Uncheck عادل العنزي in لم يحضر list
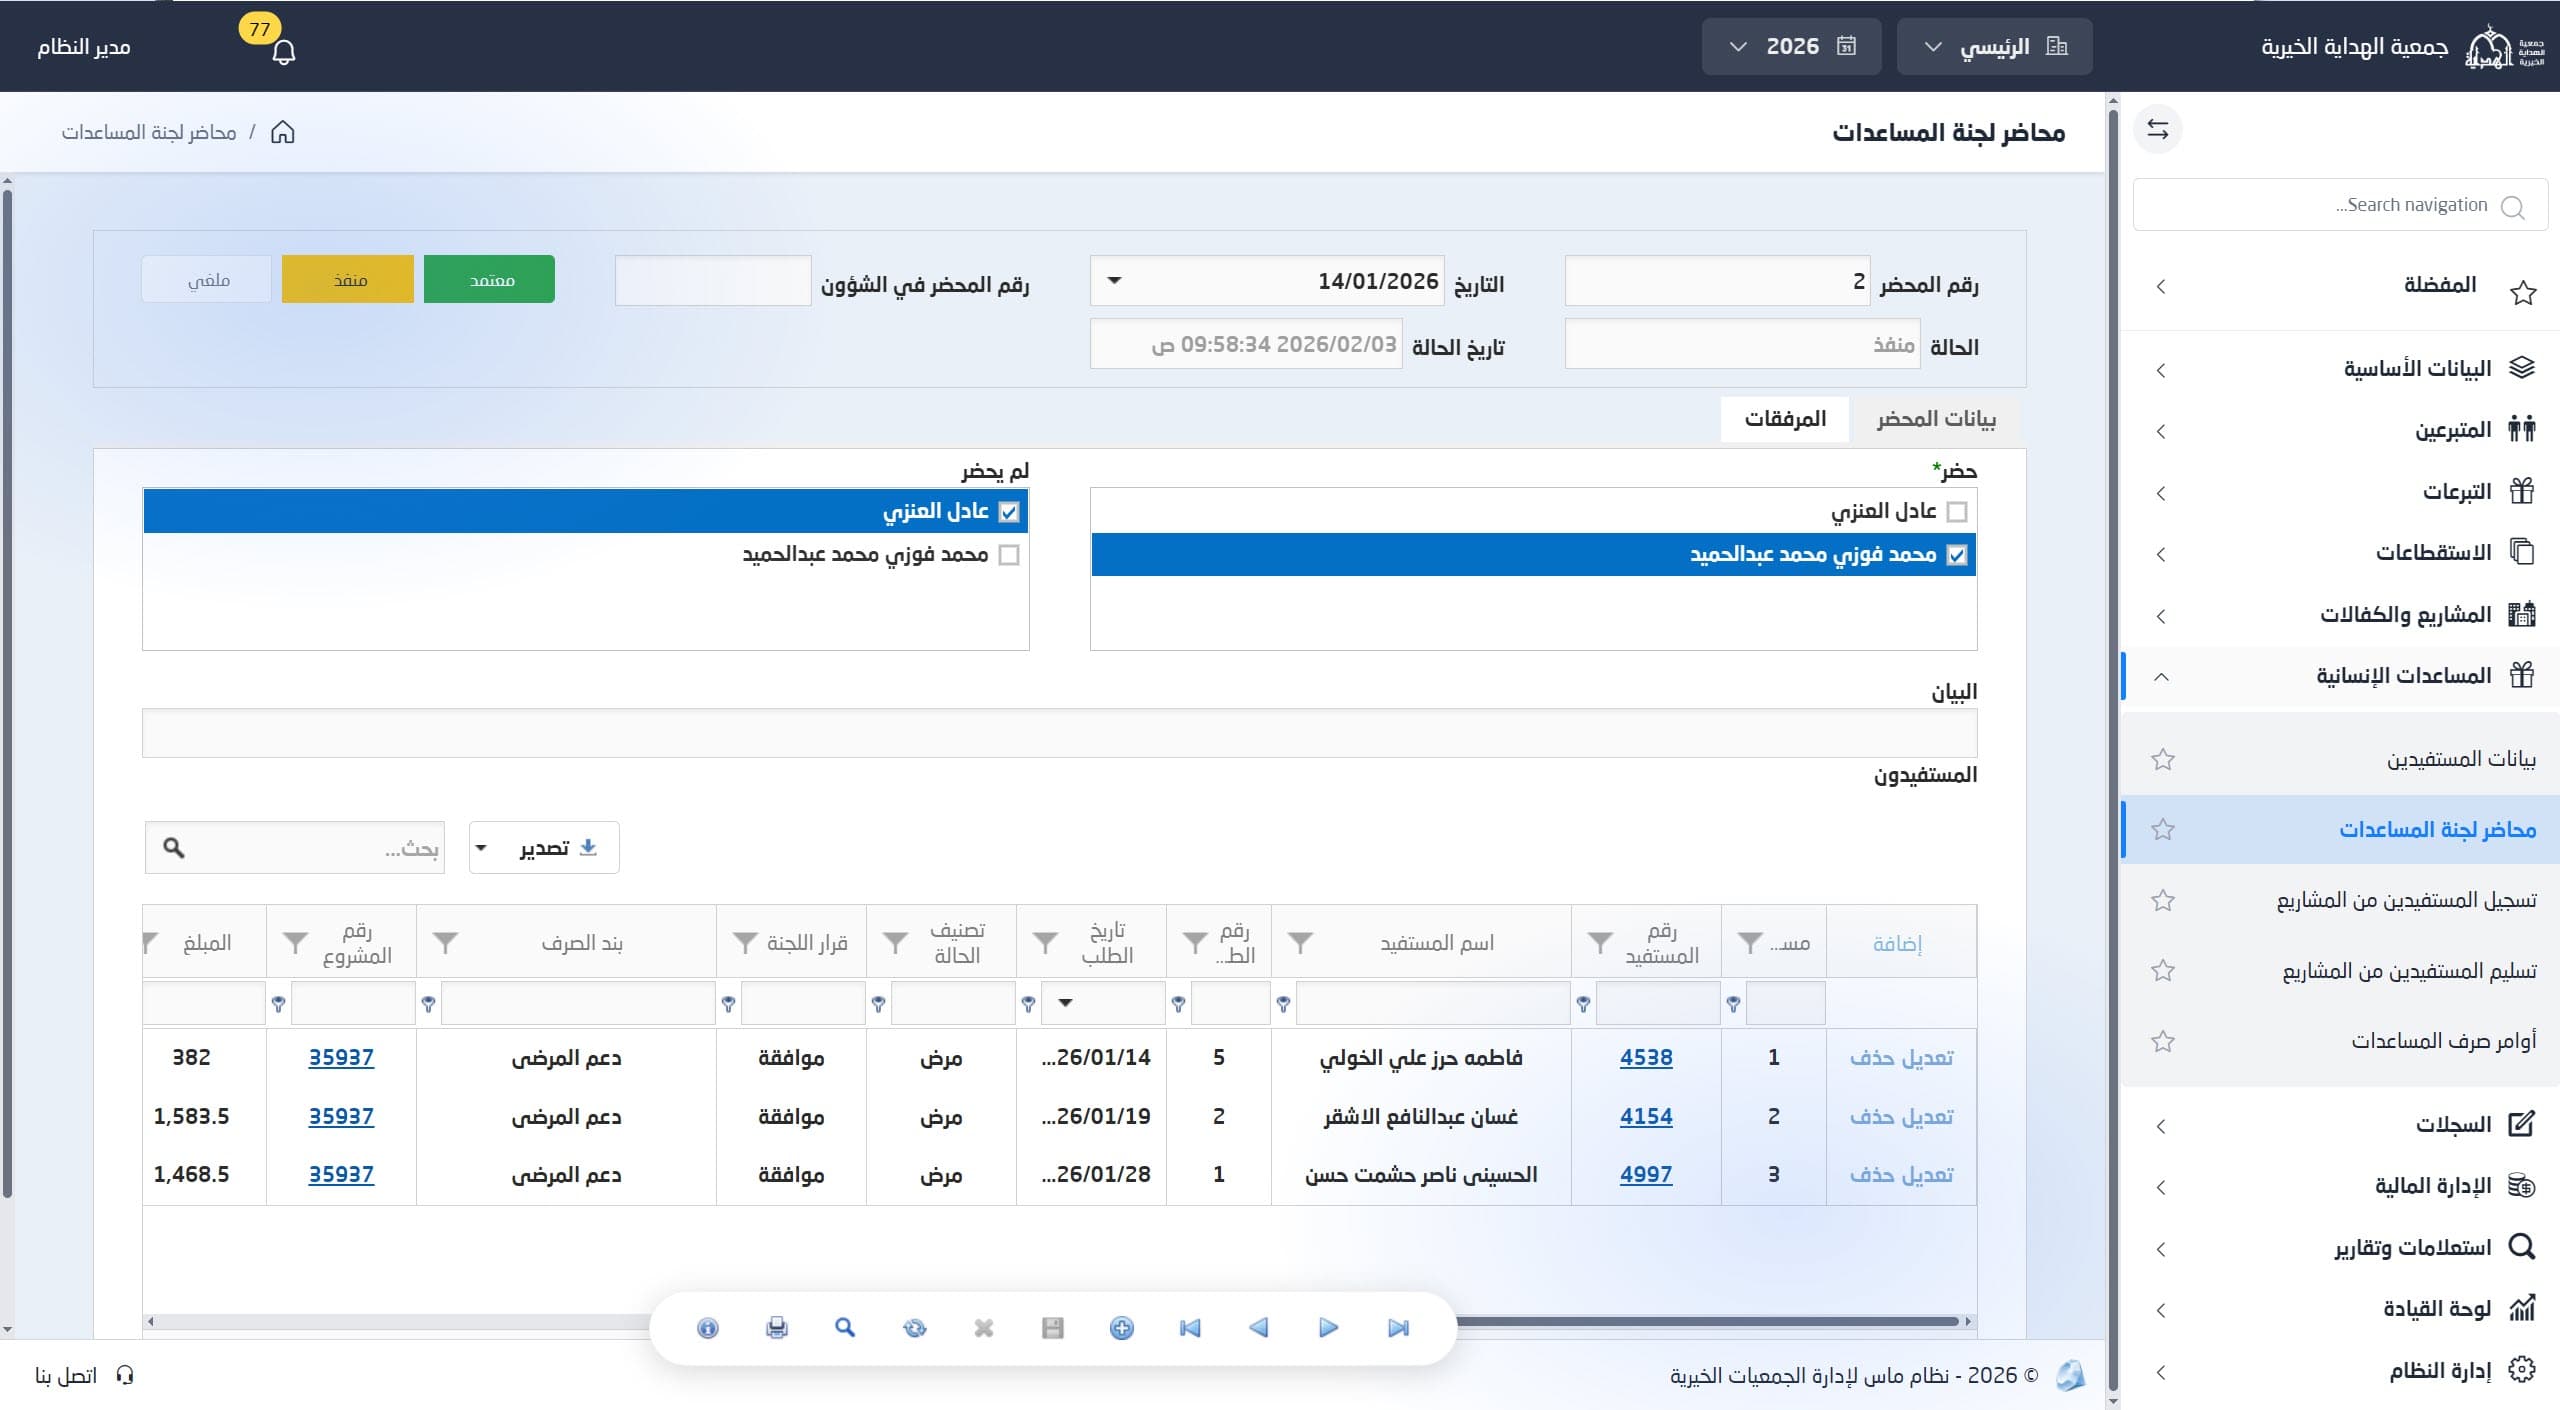Screen dimensions: 2560x1410 pos(1009,512)
